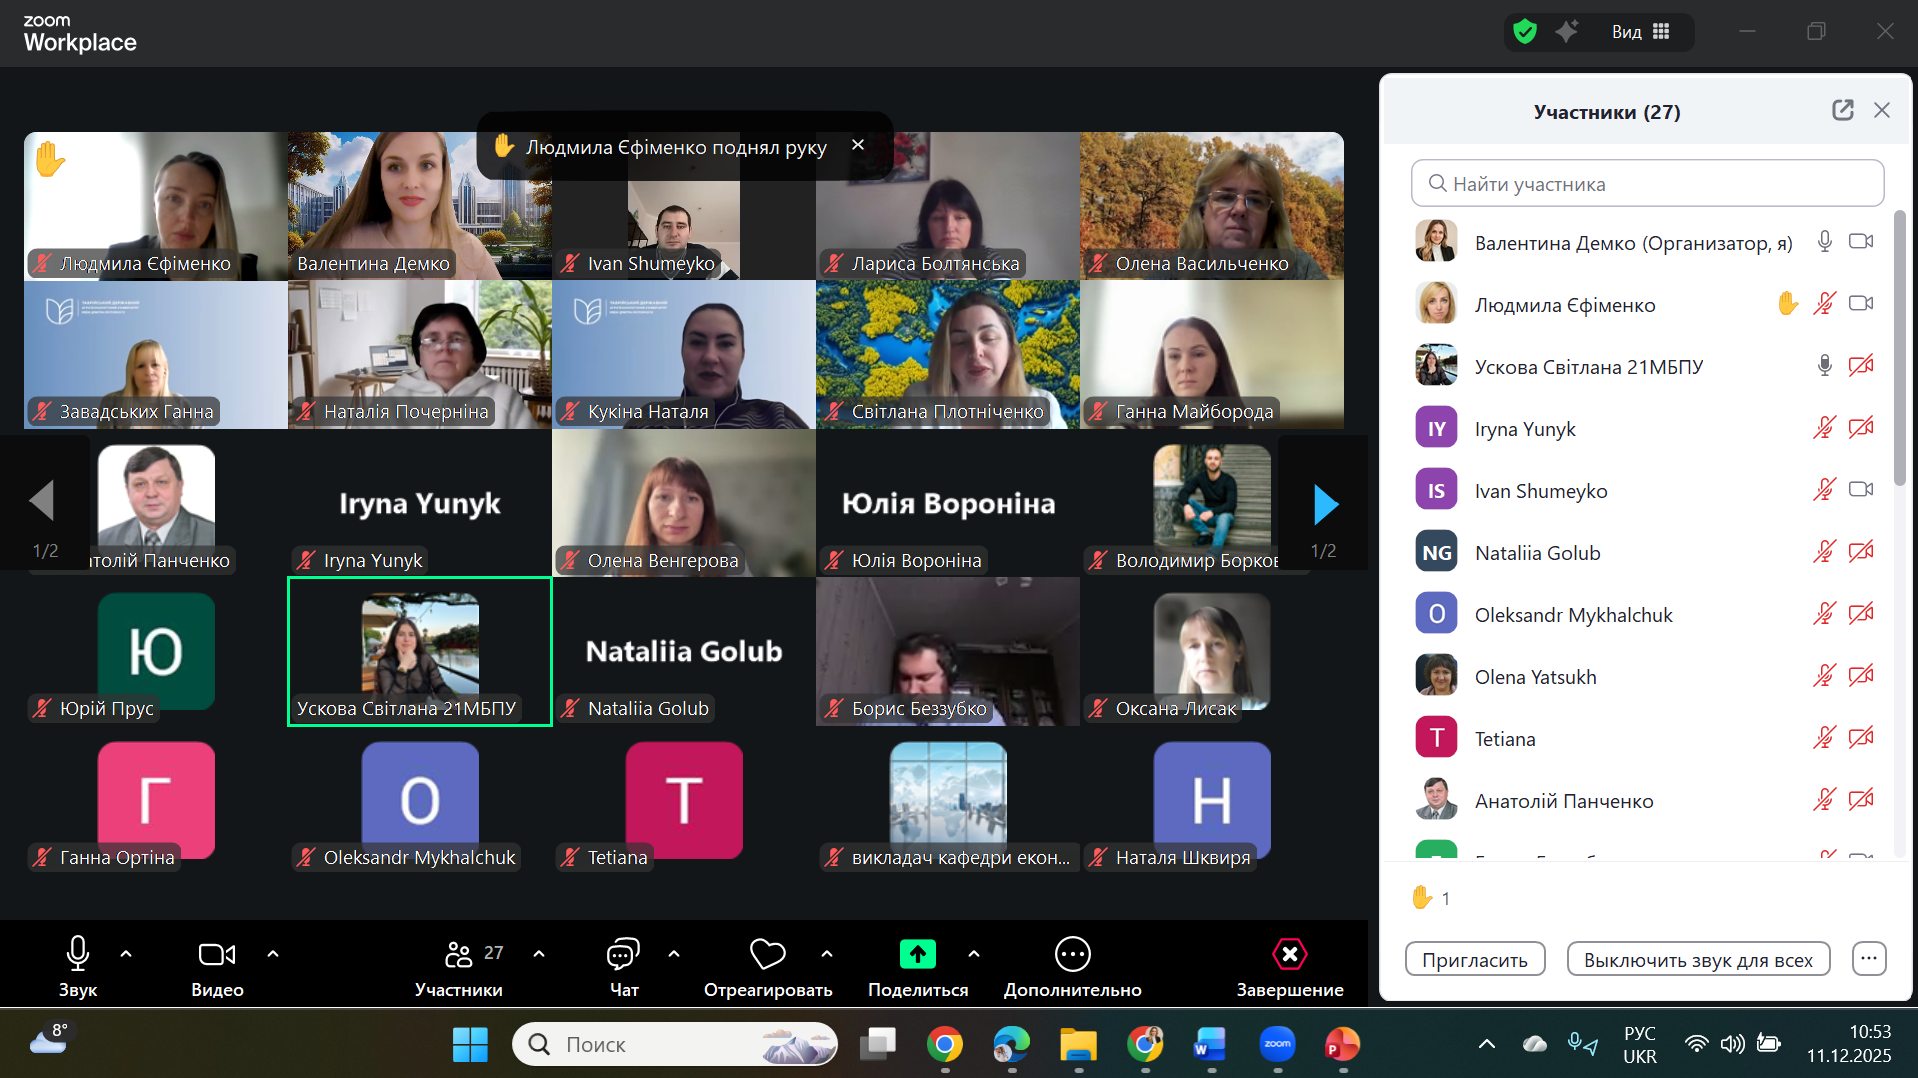Select Tetiana in the participants list
Screen dimensions: 1918x1078
(1645, 739)
